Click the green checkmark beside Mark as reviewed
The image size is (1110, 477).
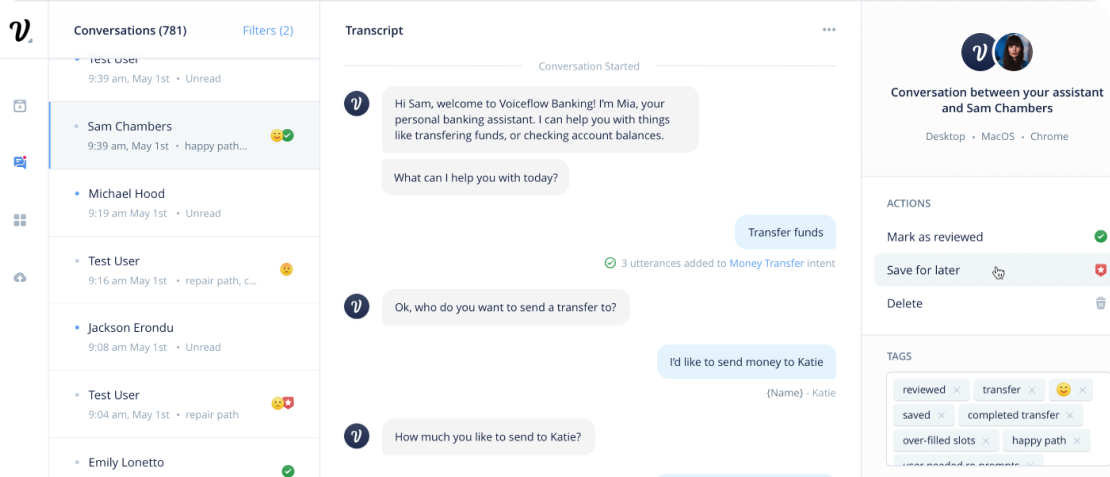tap(1100, 237)
